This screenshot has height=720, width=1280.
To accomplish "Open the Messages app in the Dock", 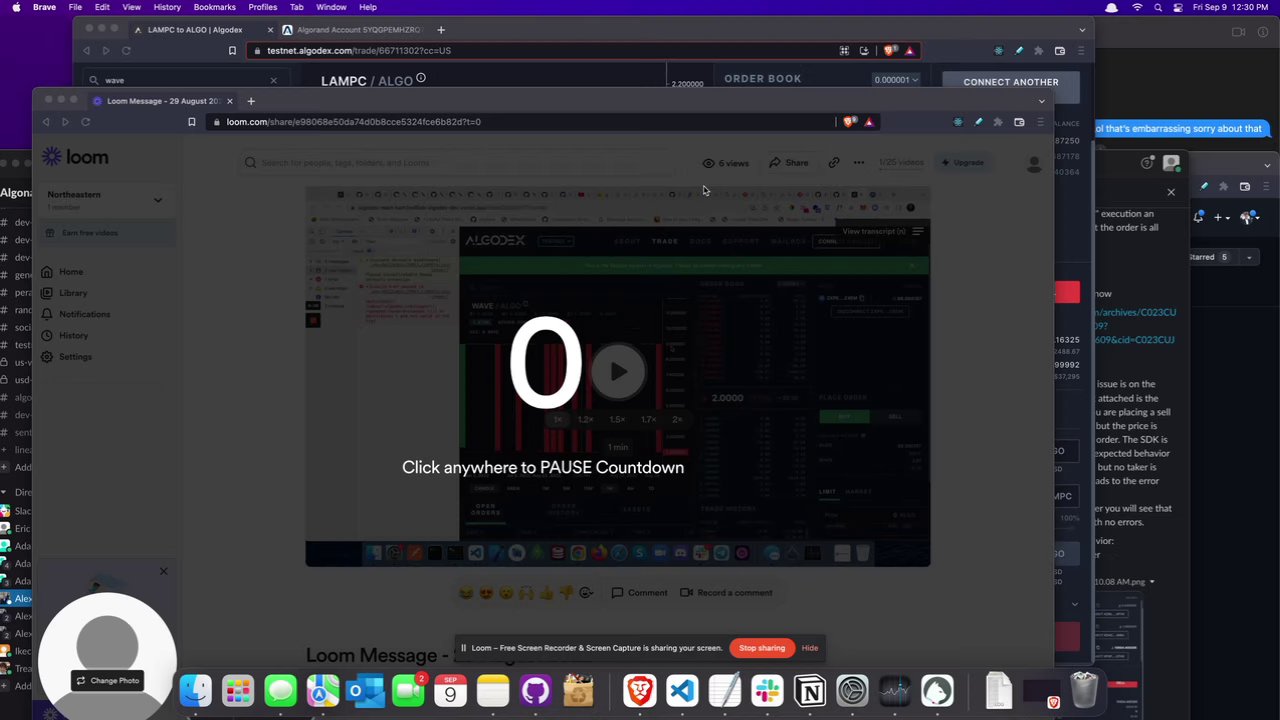I will 281,691.
